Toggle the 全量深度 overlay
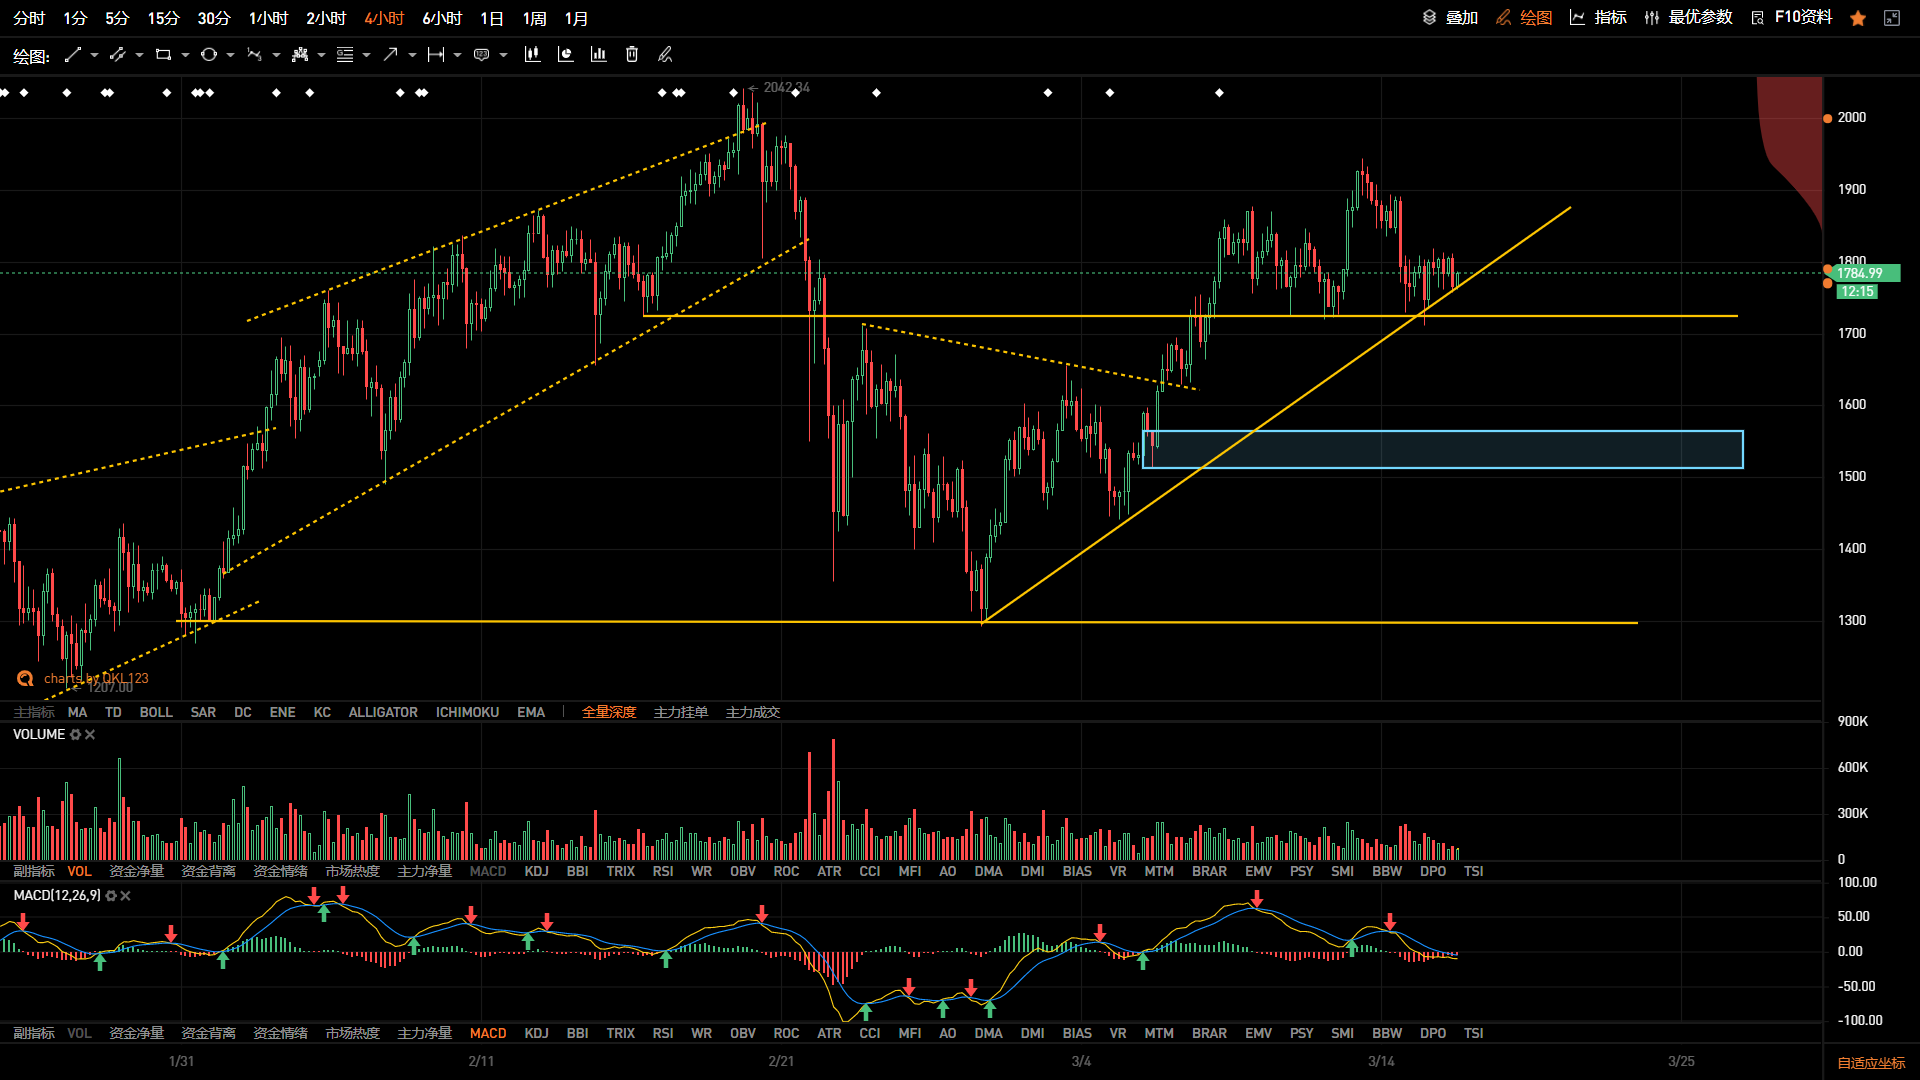This screenshot has height=1080, width=1920. 609,712
